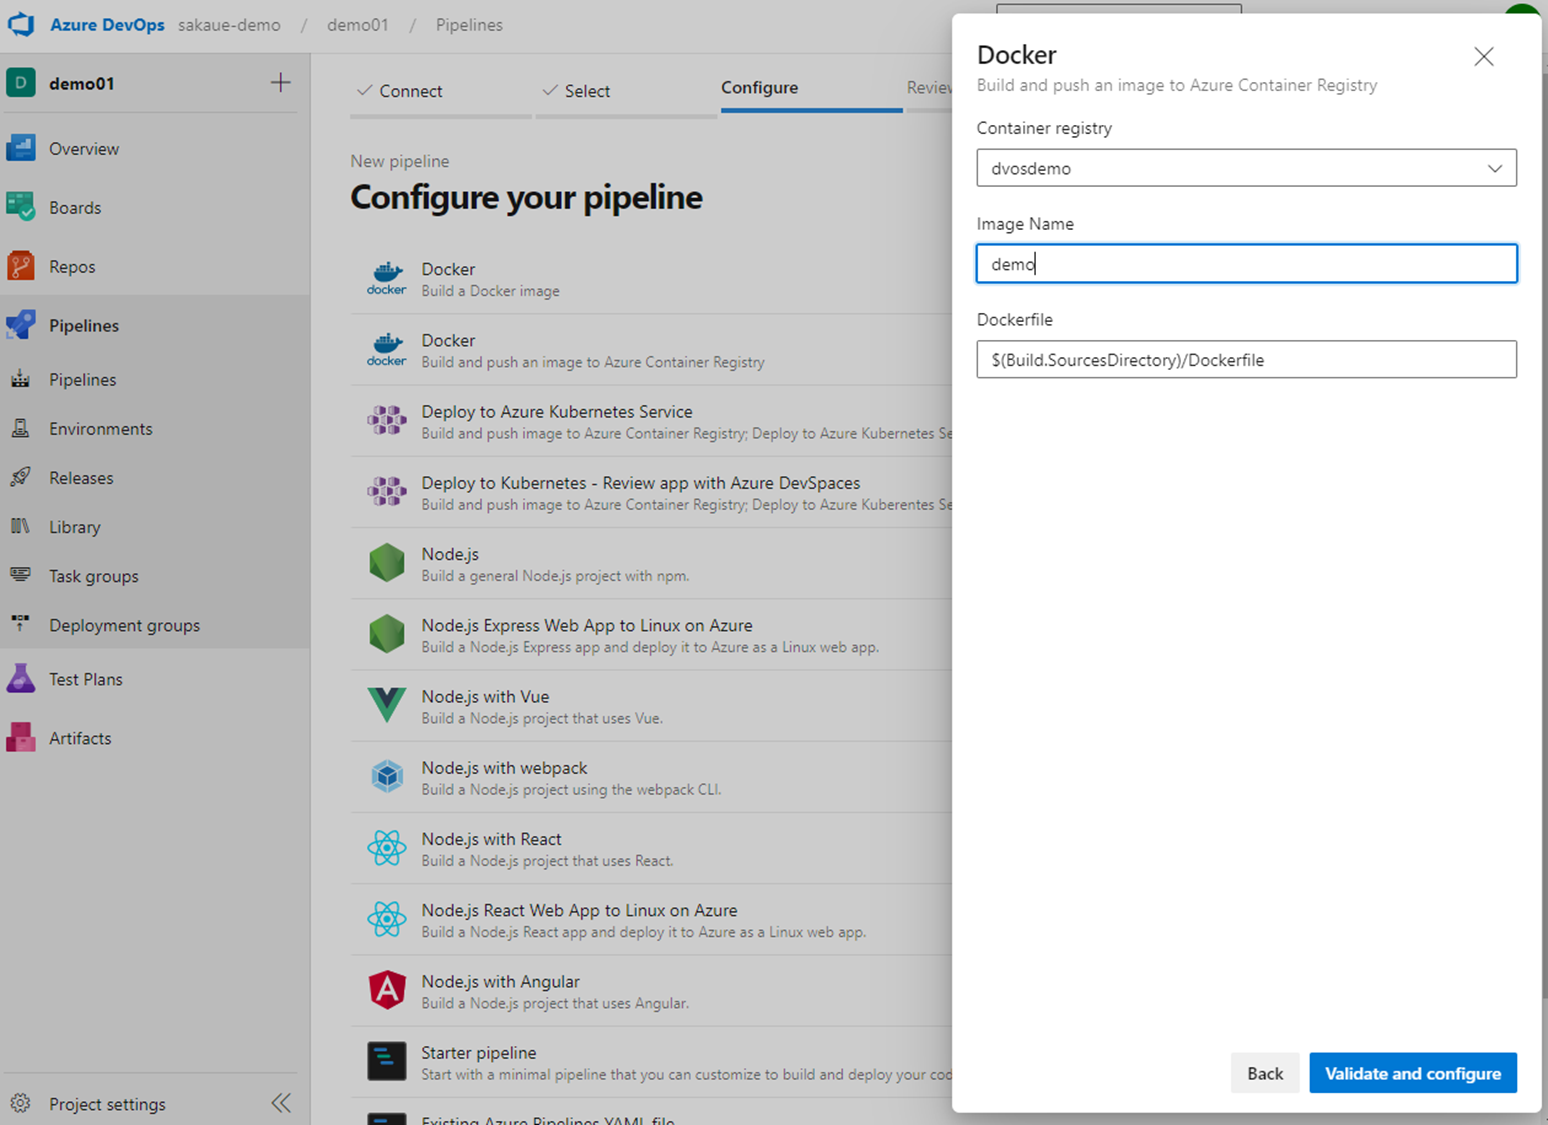
Task: Open Environments menu item label
Action: point(101,429)
